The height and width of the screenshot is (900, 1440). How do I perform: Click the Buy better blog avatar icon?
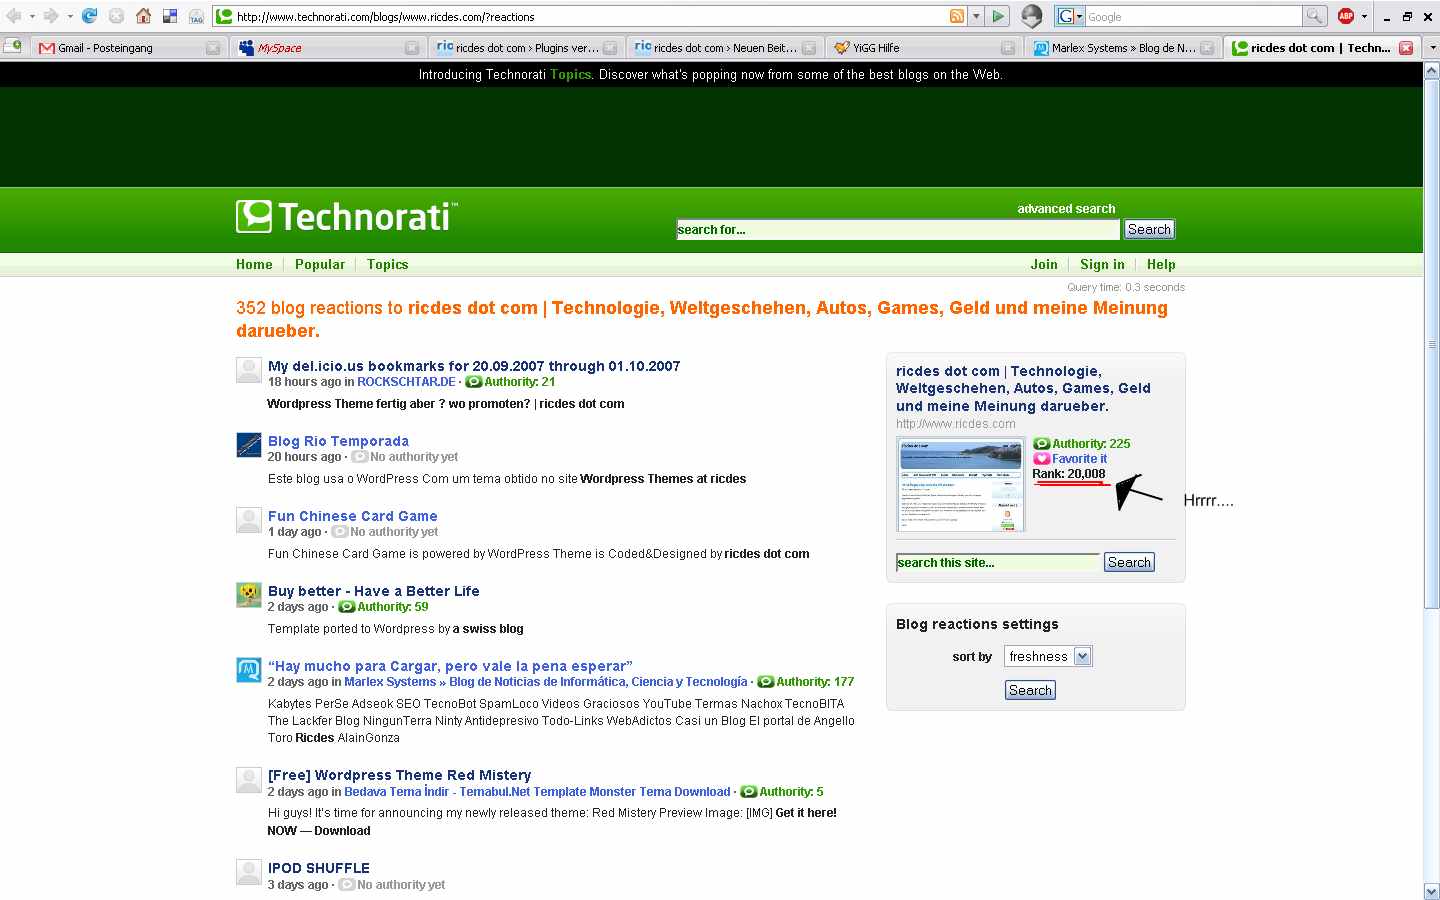248,594
